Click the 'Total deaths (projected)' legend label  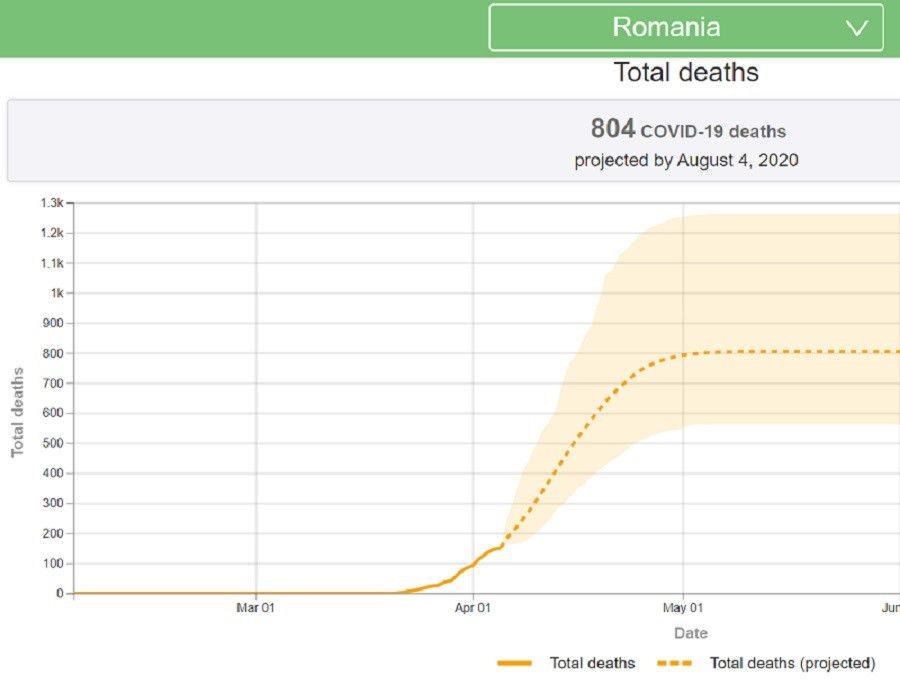point(792,663)
